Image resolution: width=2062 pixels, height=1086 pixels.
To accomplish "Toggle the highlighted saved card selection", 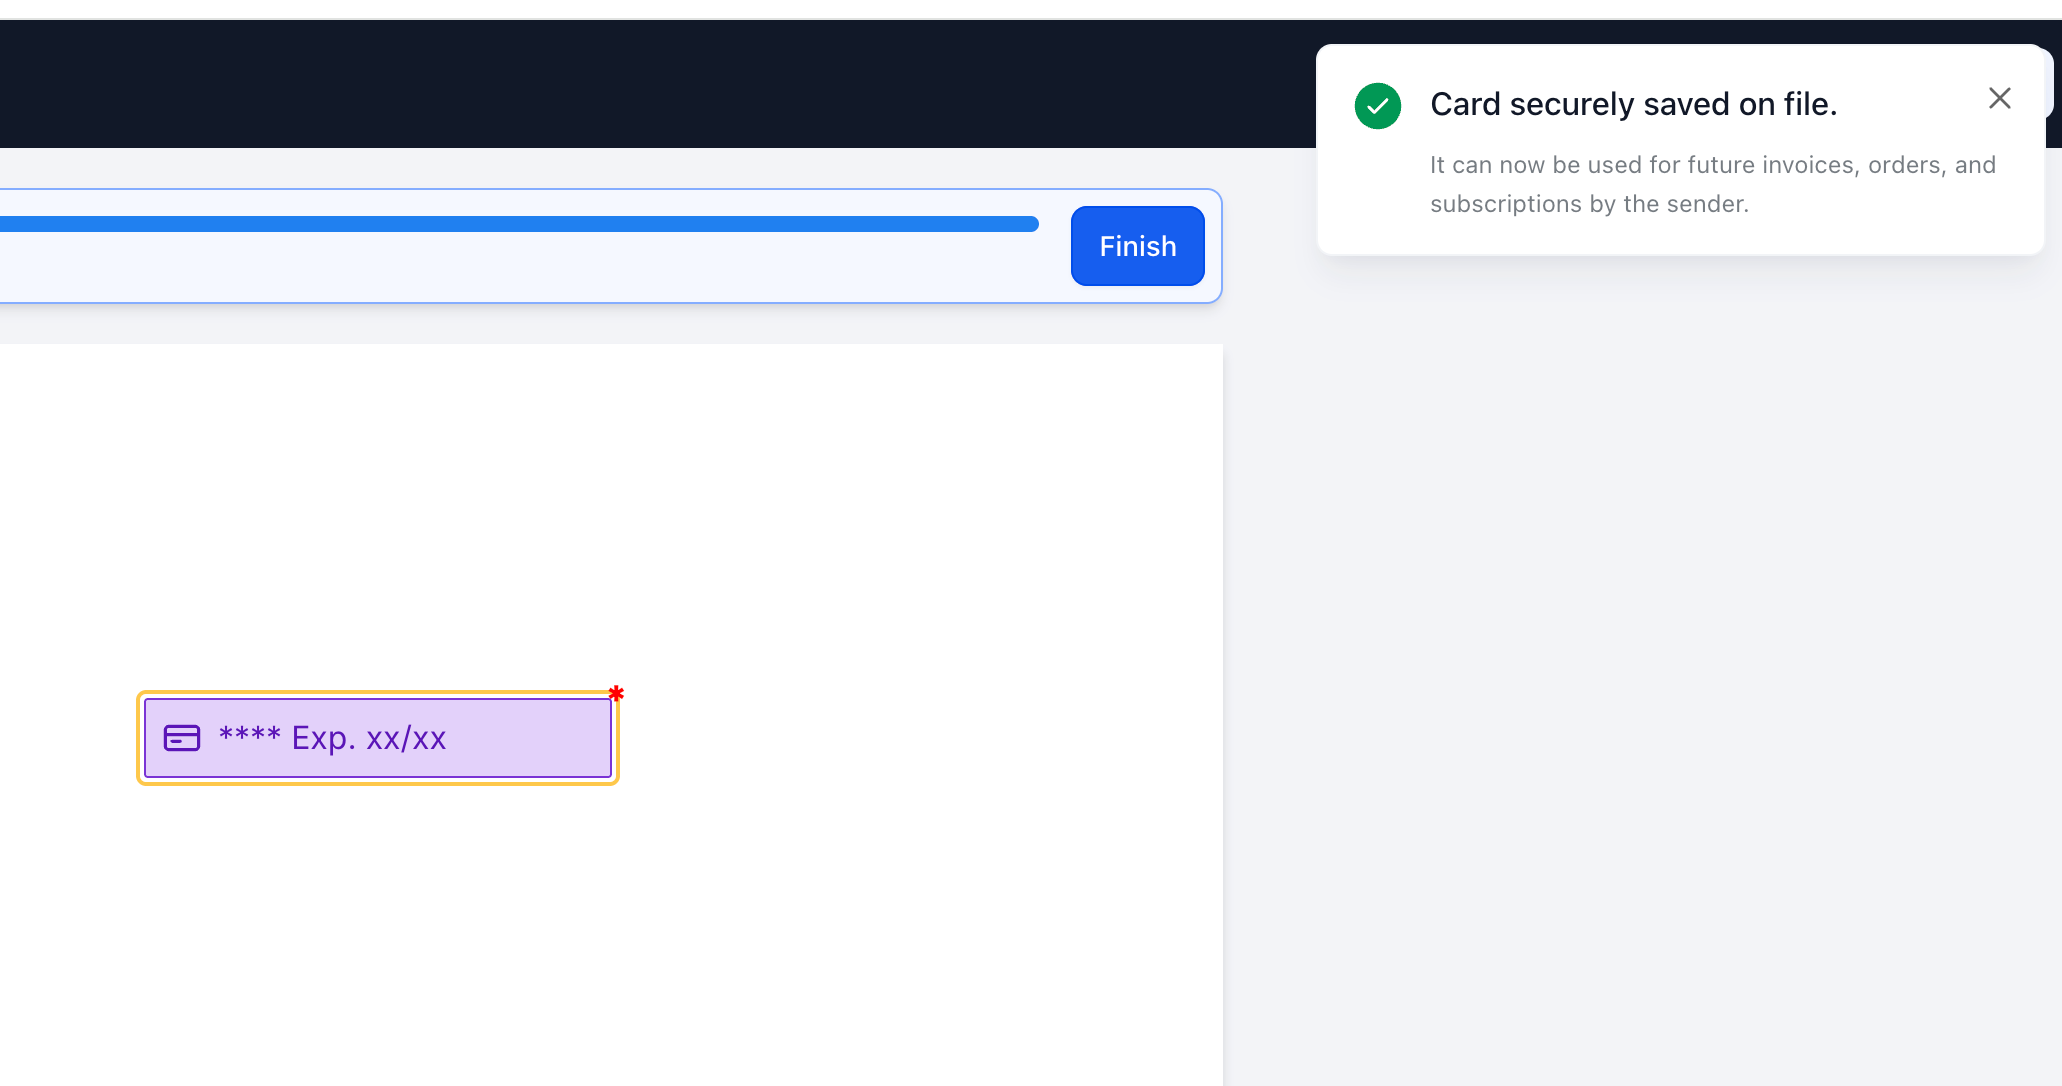I will pyautogui.click(x=377, y=738).
